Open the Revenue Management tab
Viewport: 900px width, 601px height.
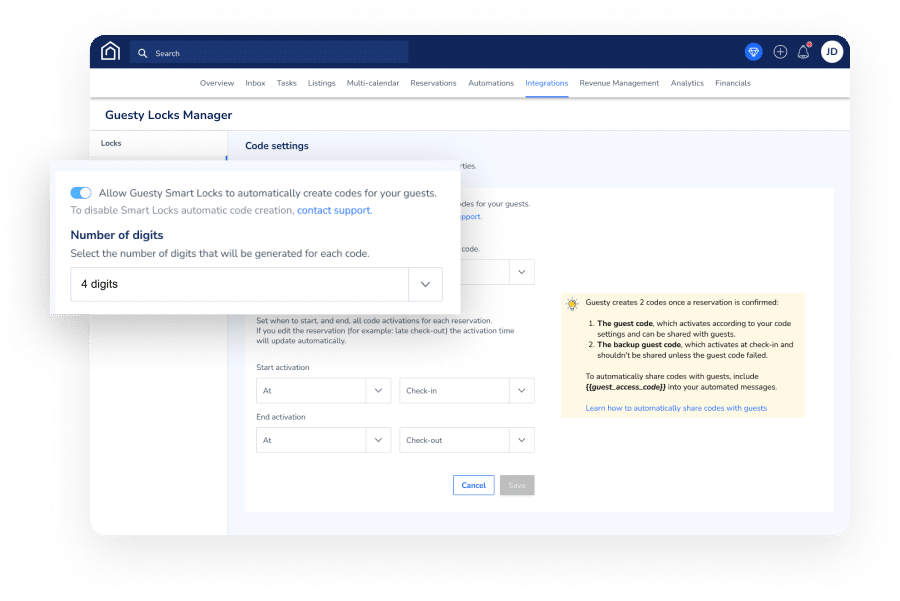(x=619, y=83)
